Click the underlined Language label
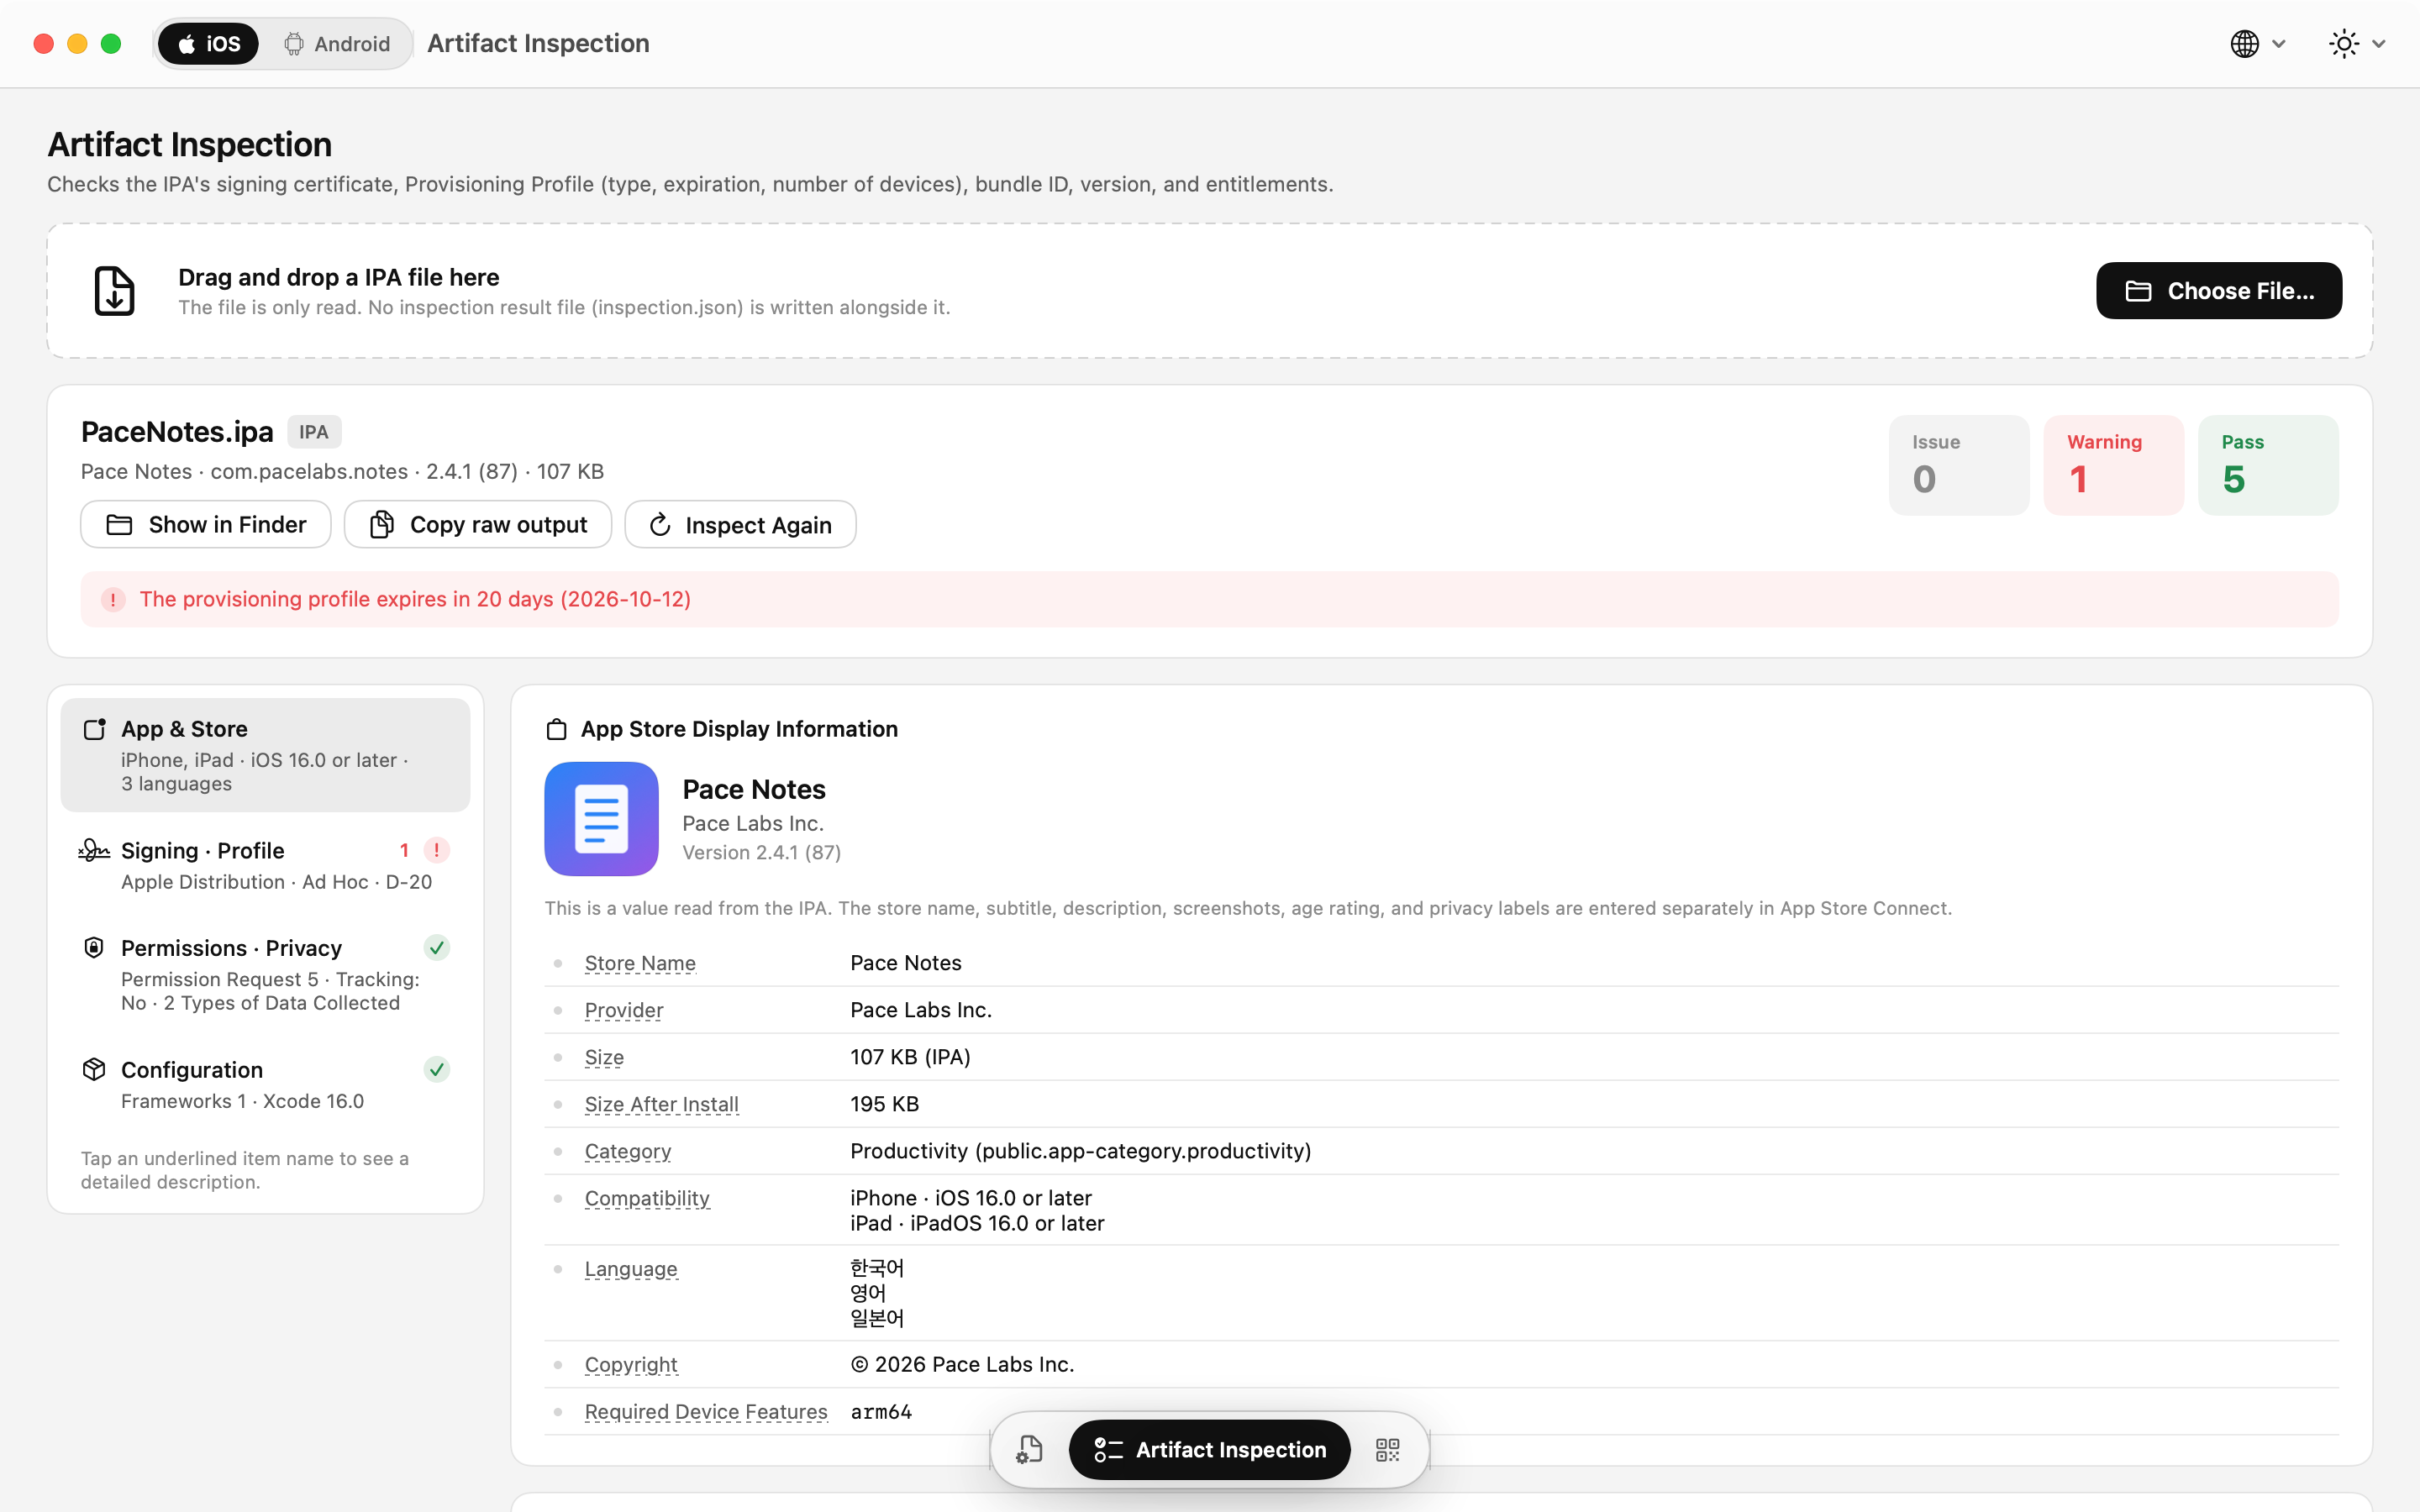This screenshot has height=1512, width=2420. tap(631, 1269)
